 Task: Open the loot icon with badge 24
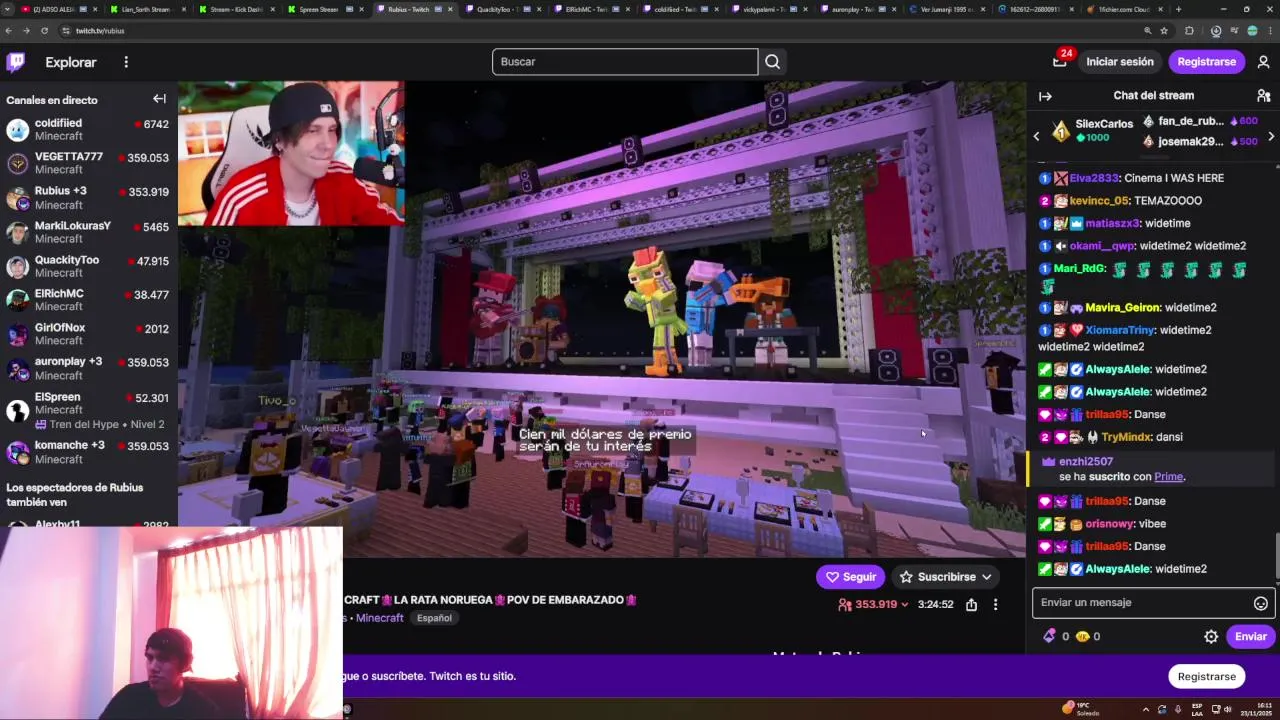(x=1060, y=61)
